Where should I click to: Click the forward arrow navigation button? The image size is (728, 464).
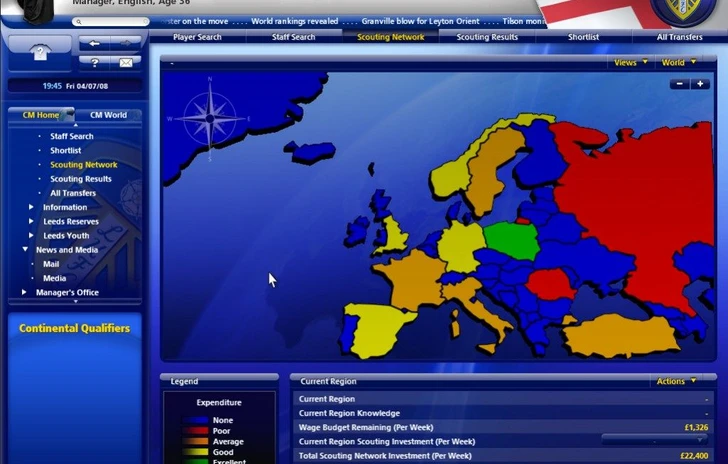[x=125, y=44]
